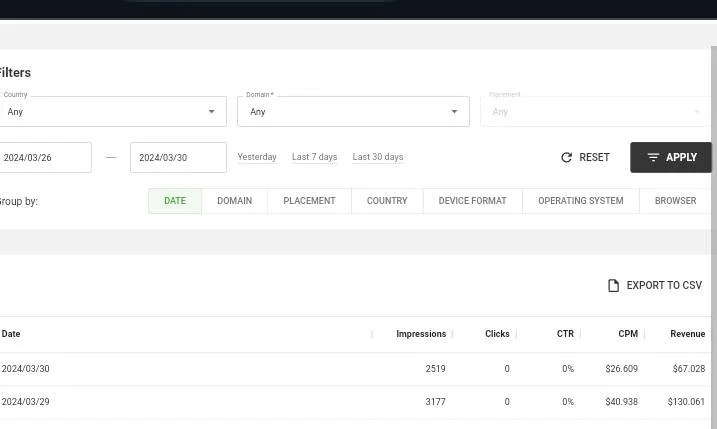The height and width of the screenshot is (429, 717).
Task: Group by DEVICE FORMAT
Action: pos(473,201)
